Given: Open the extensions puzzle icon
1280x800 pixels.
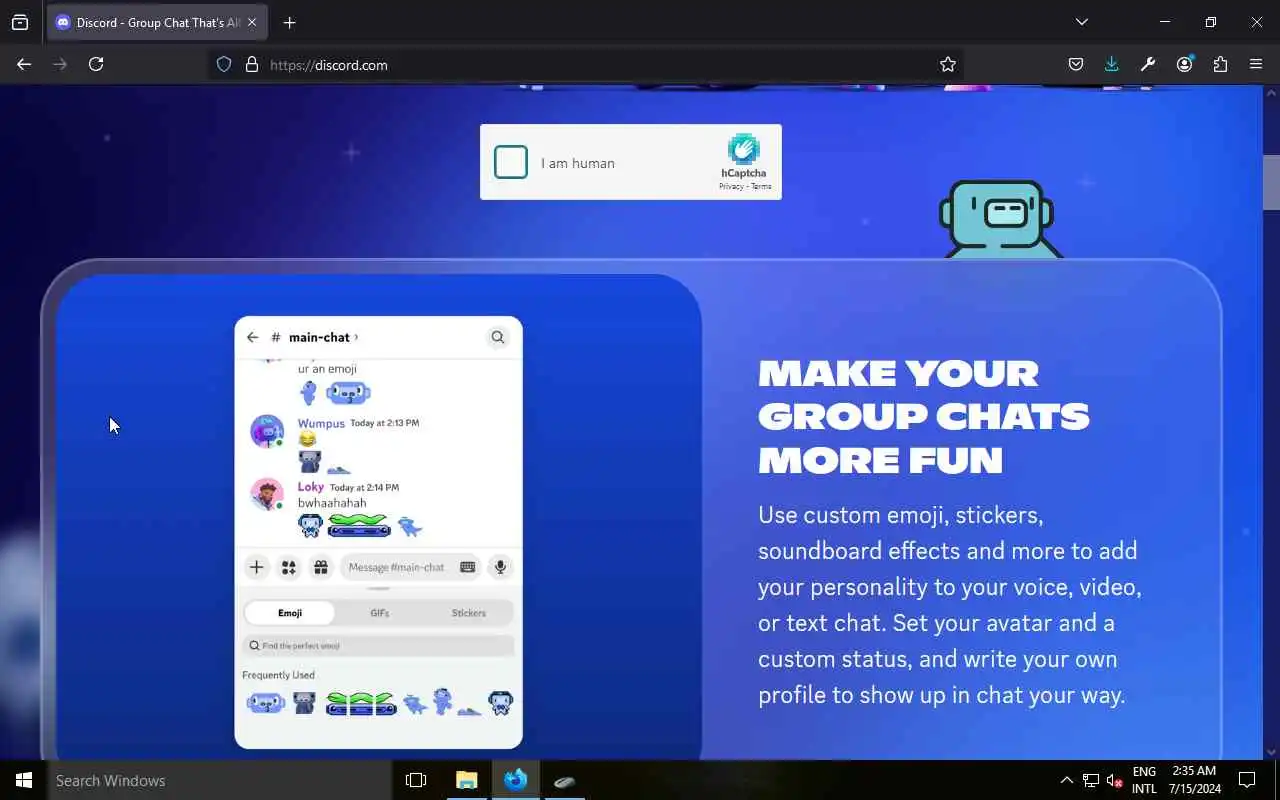Looking at the screenshot, I should [x=1220, y=64].
